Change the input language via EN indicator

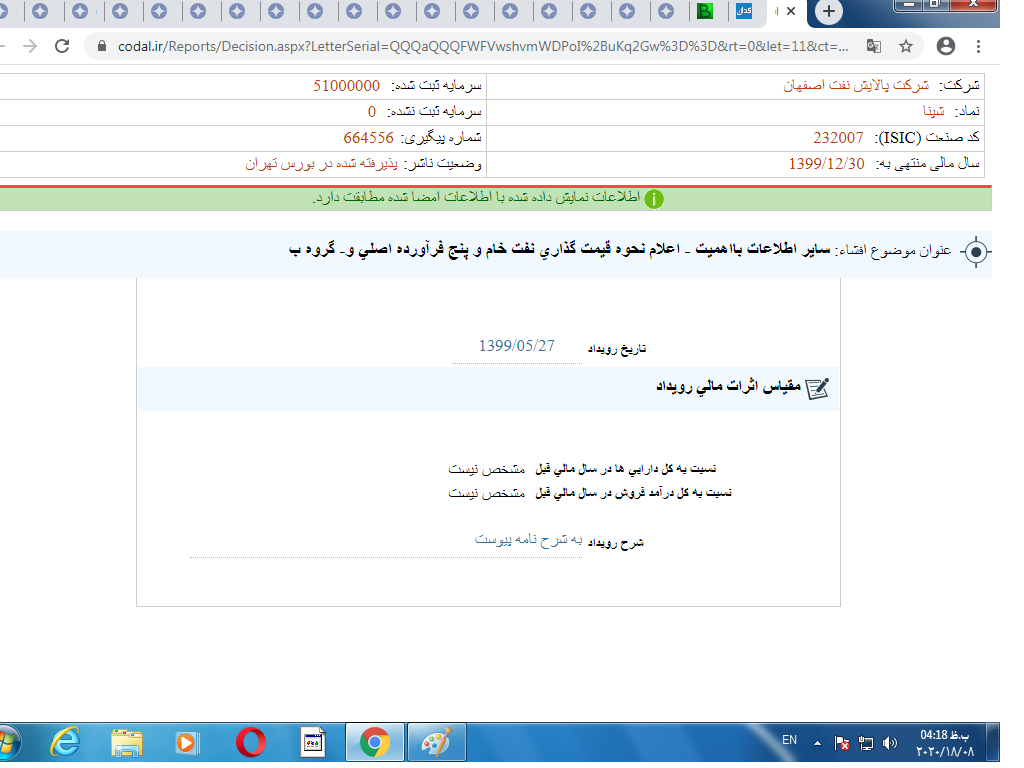coord(790,740)
